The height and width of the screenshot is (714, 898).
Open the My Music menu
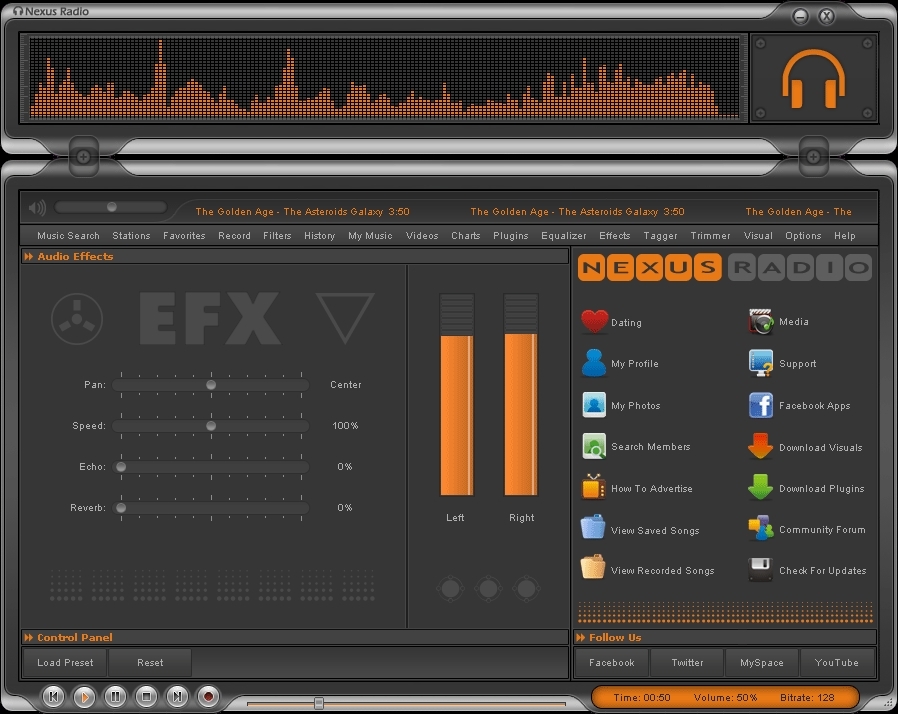(370, 235)
